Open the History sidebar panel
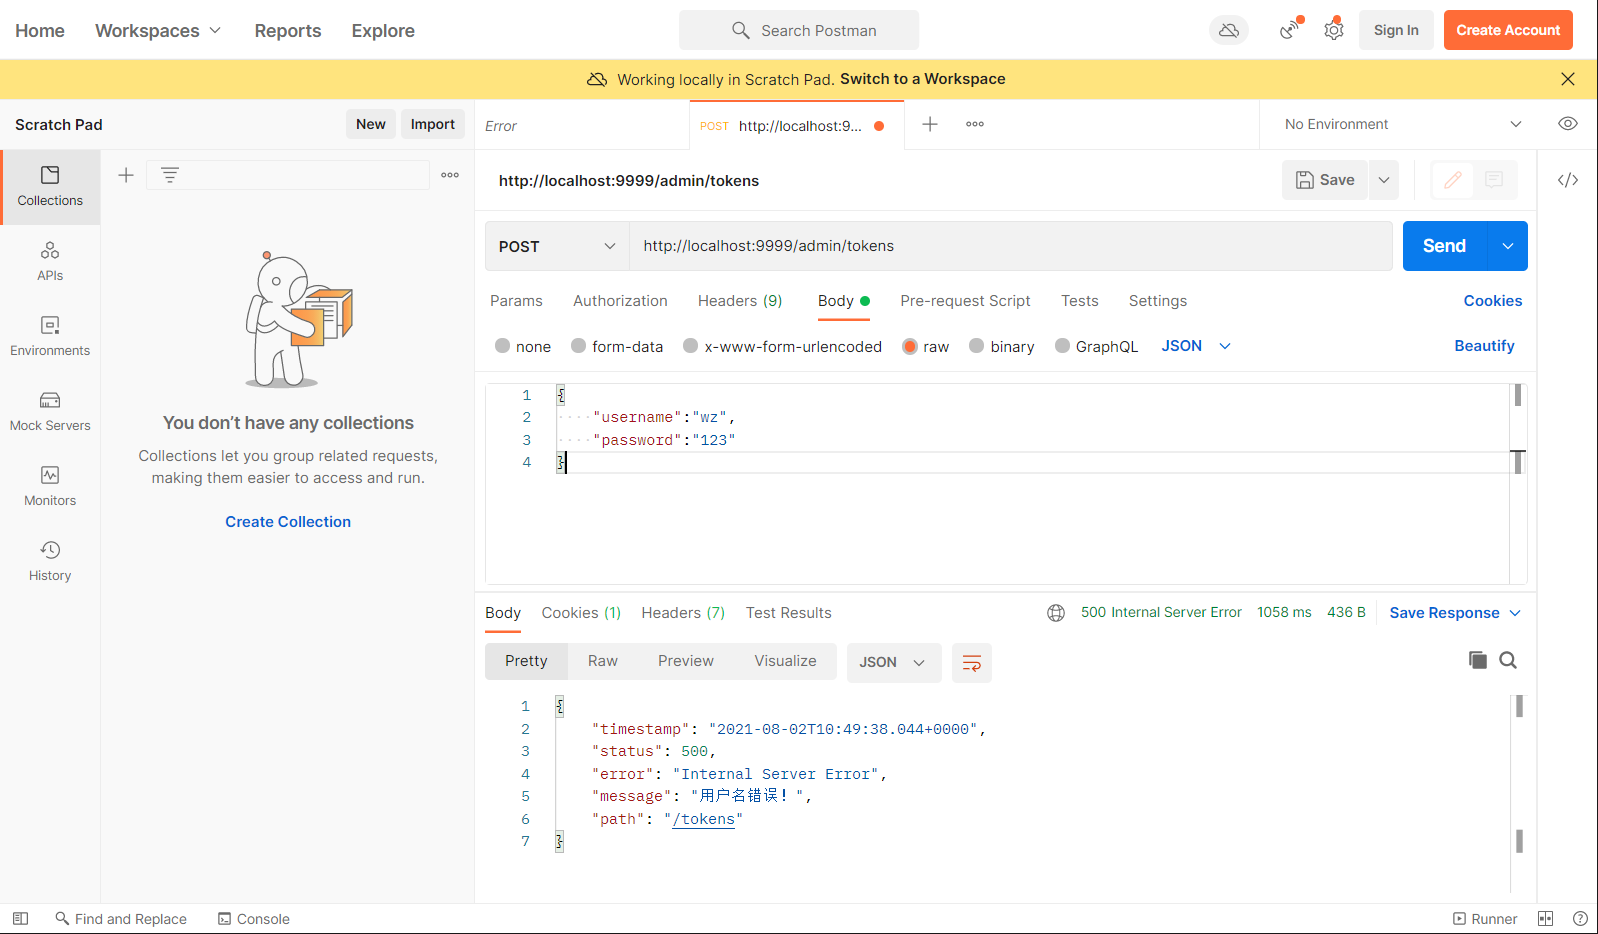This screenshot has width=1598, height=934. pyautogui.click(x=50, y=561)
